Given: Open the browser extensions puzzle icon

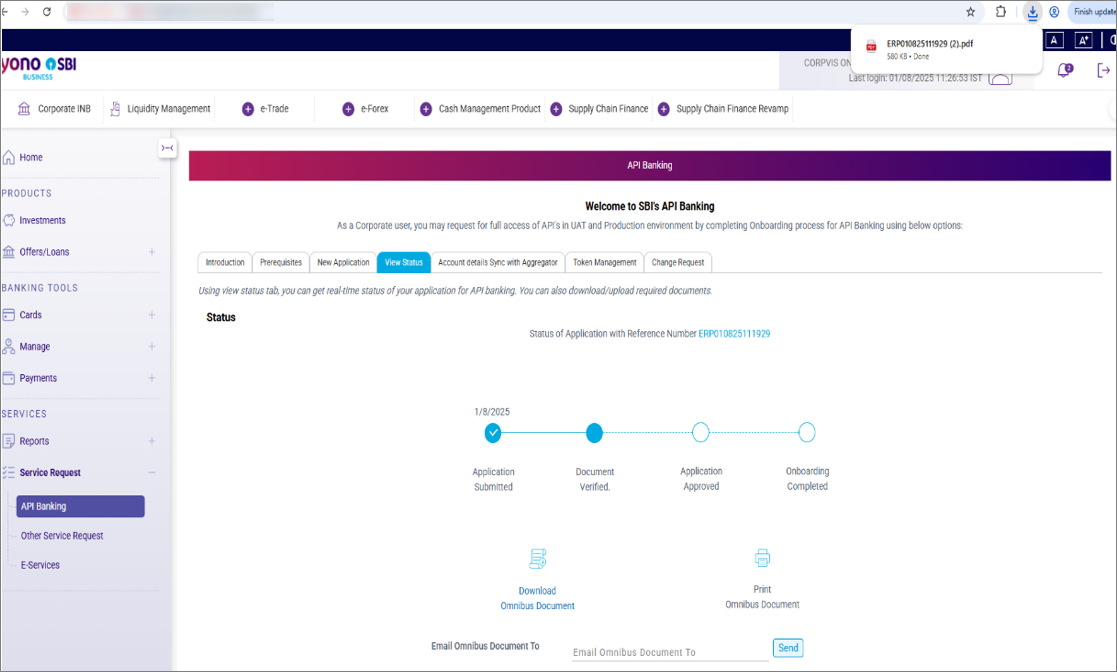Looking at the screenshot, I should pos(1001,11).
